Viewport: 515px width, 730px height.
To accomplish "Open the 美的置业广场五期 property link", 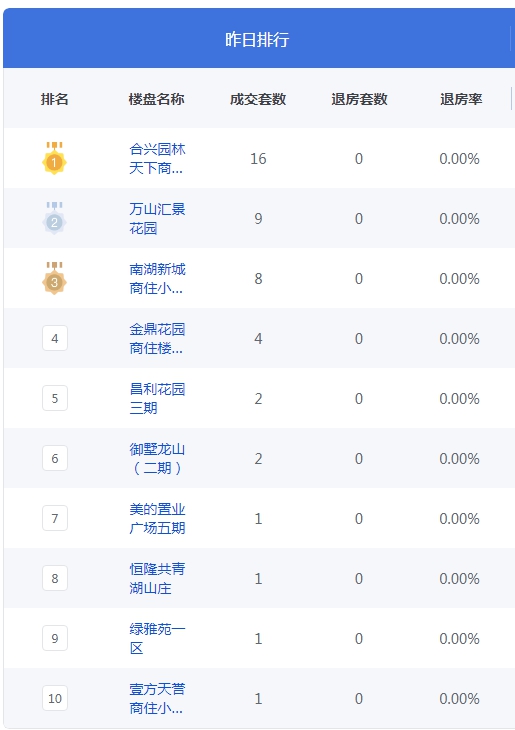I will point(157,519).
